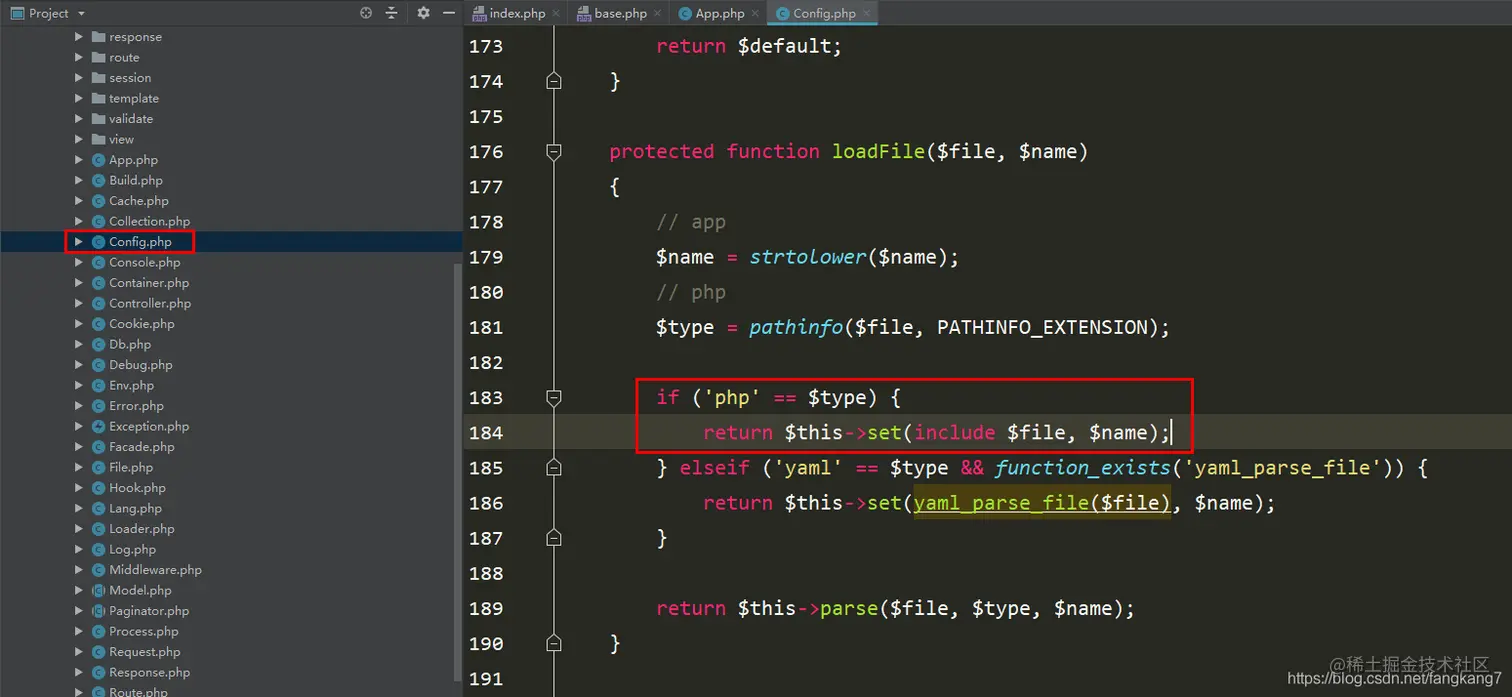Select Loader.php in the project tree
Screen dimensions: 1512x697
pos(141,529)
